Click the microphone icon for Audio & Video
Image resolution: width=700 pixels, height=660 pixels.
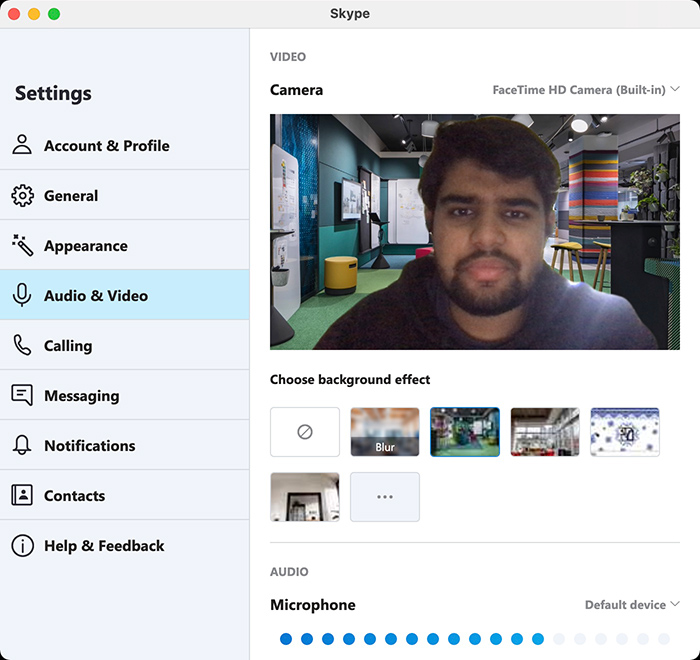tap(22, 295)
